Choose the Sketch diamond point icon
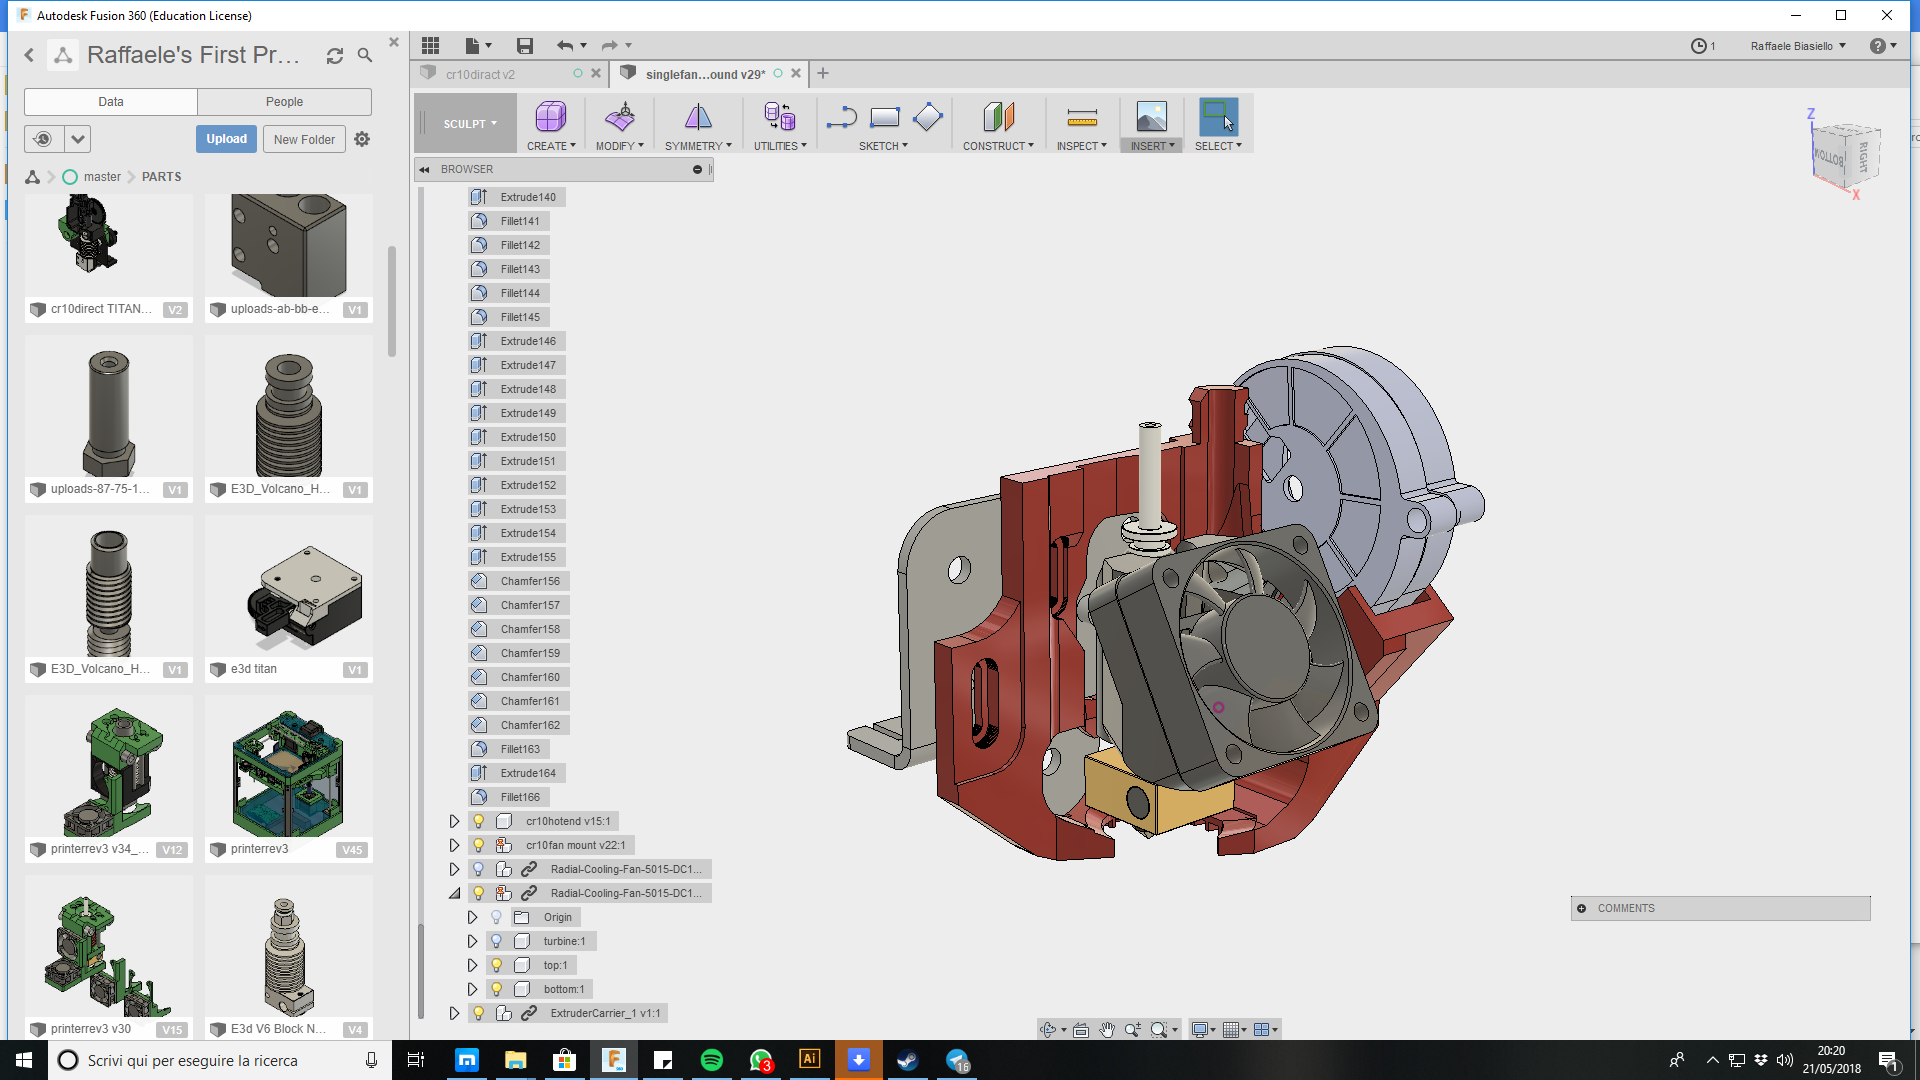This screenshot has width=1920, height=1080. click(x=928, y=117)
